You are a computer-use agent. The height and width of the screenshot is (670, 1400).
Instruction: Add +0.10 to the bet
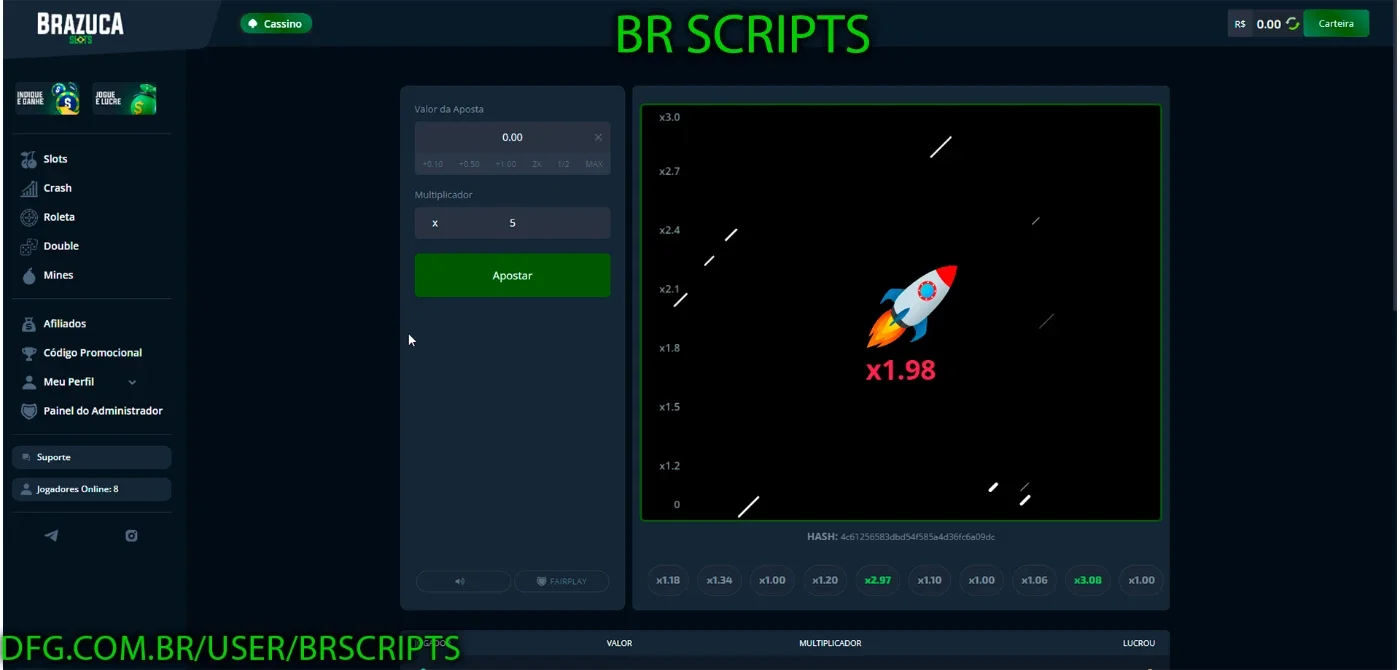coord(432,164)
